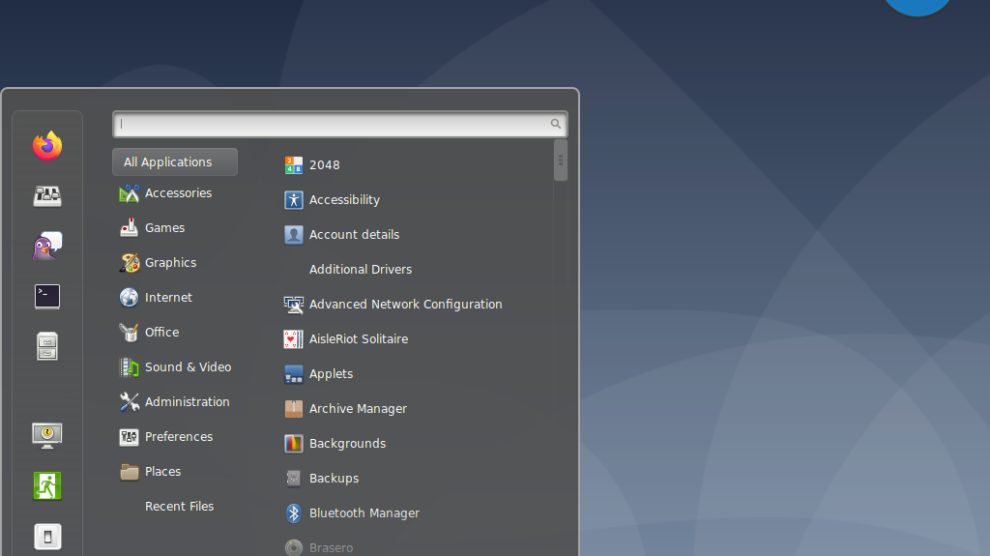Open AisleRiot Solitaire
Screen dimensions: 990x556
pyautogui.click(x=358, y=339)
